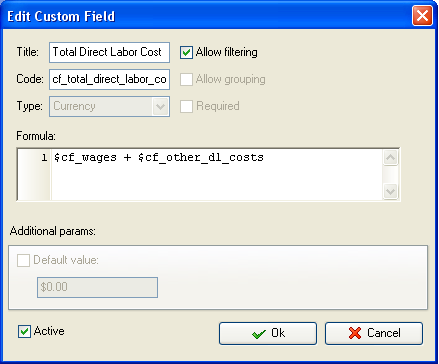Click into the Code input field
Image resolution: width=439 pixels, height=364 pixels.
point(109,79)
